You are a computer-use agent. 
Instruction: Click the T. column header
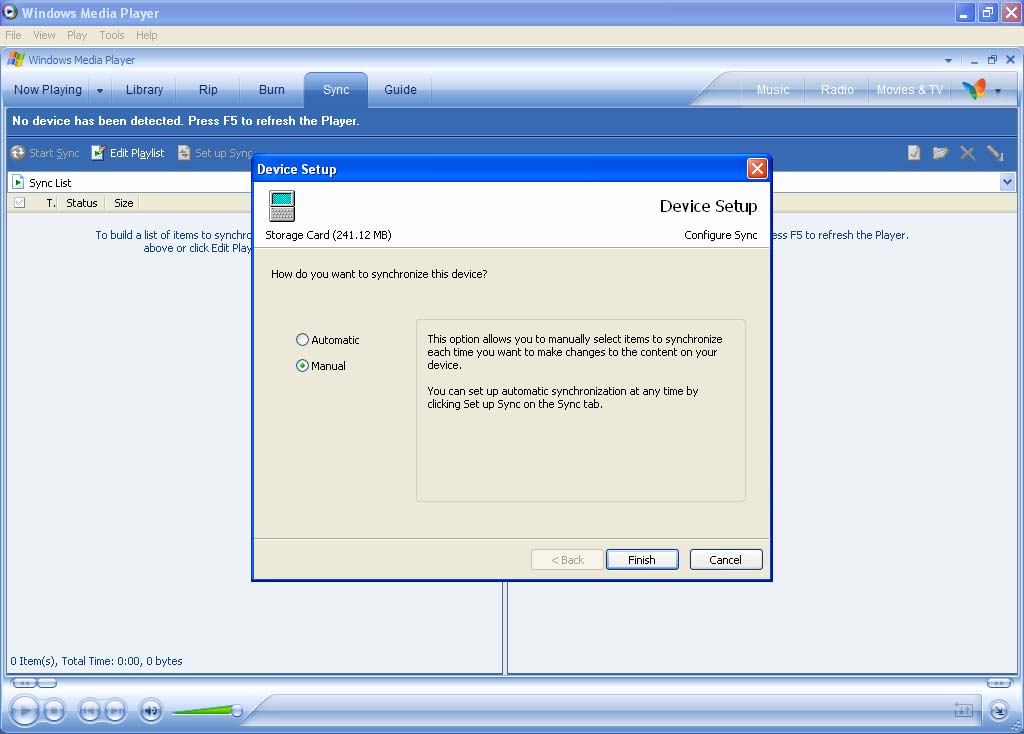pos(50,203)
